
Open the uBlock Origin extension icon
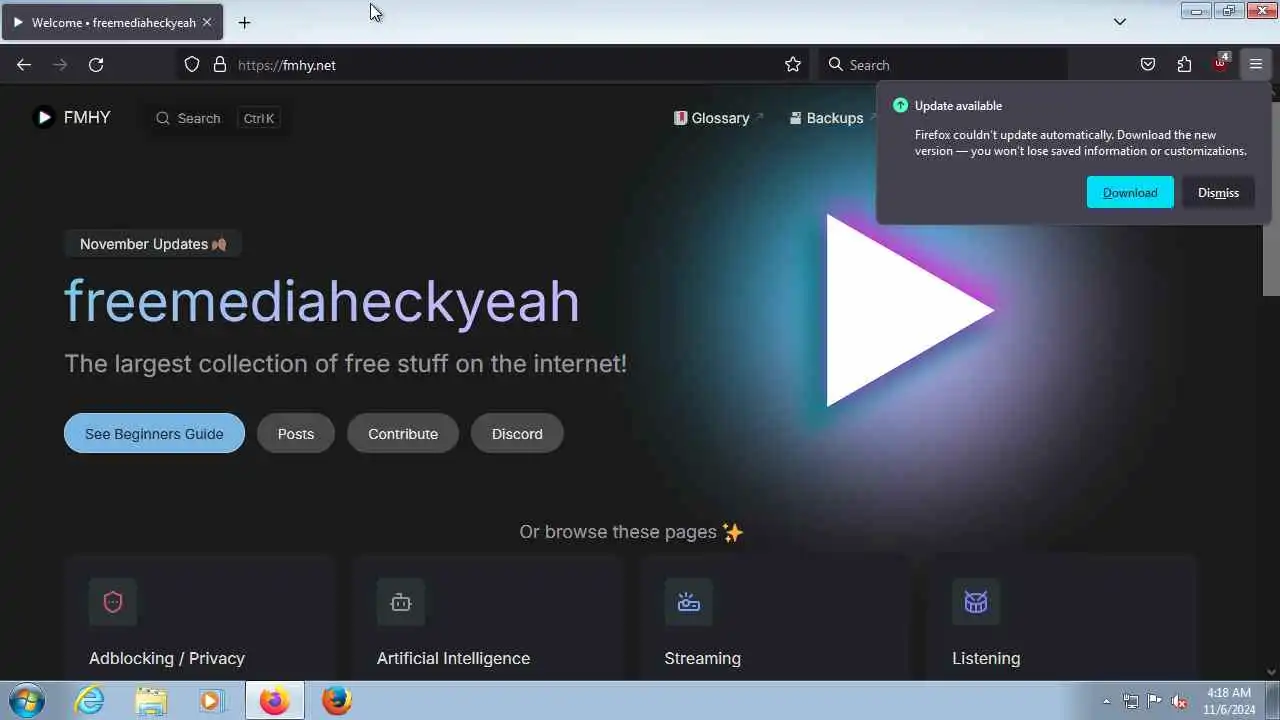click(1220, 64)
